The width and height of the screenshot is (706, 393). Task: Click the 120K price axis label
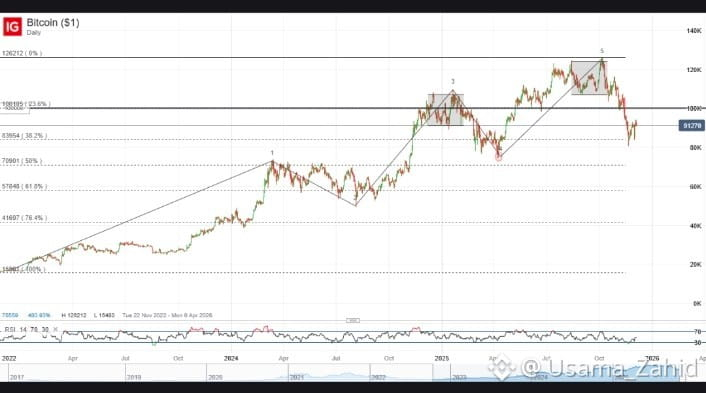(694, 70)
